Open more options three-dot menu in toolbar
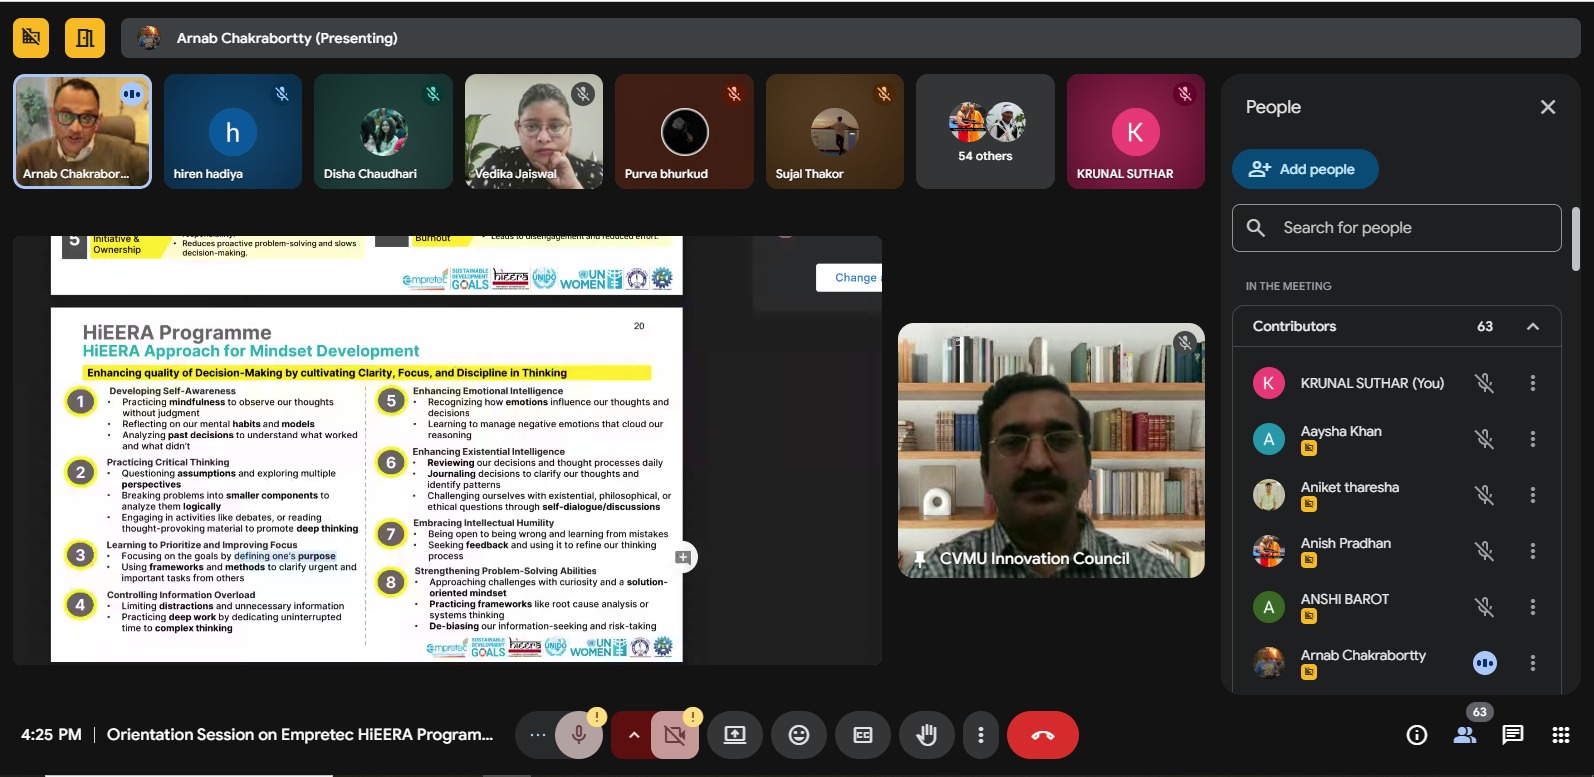Image resolution: width=1594 pixels, height=777 pixels. (980, 736)
